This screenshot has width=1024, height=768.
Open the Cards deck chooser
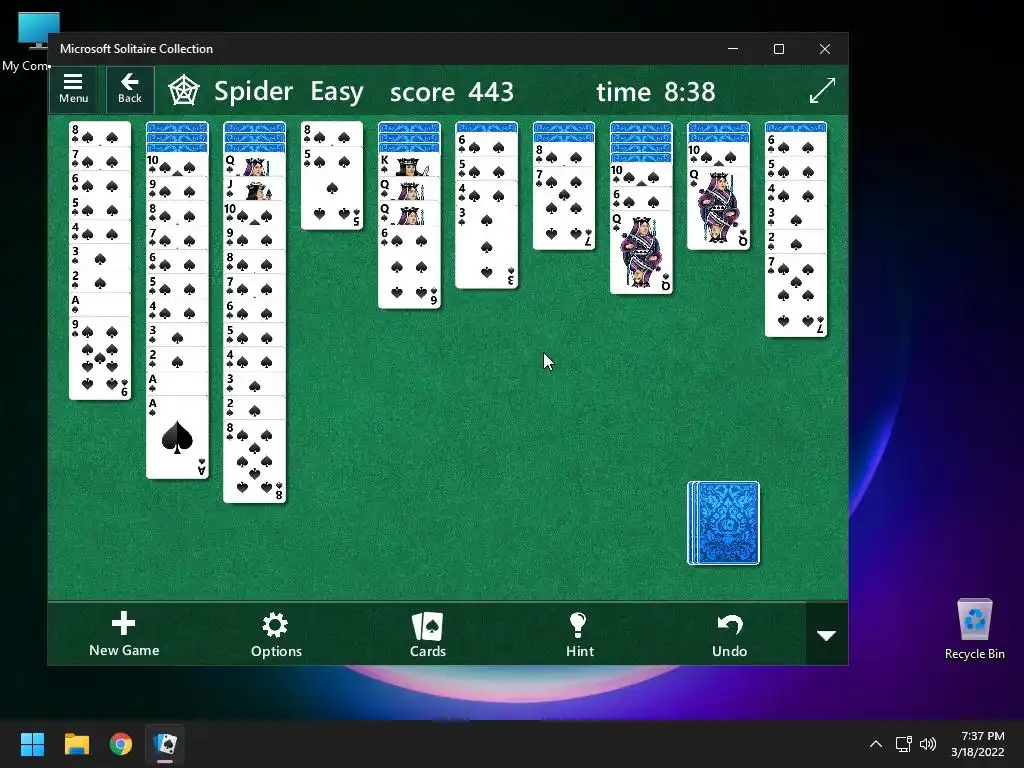point(428,634)
